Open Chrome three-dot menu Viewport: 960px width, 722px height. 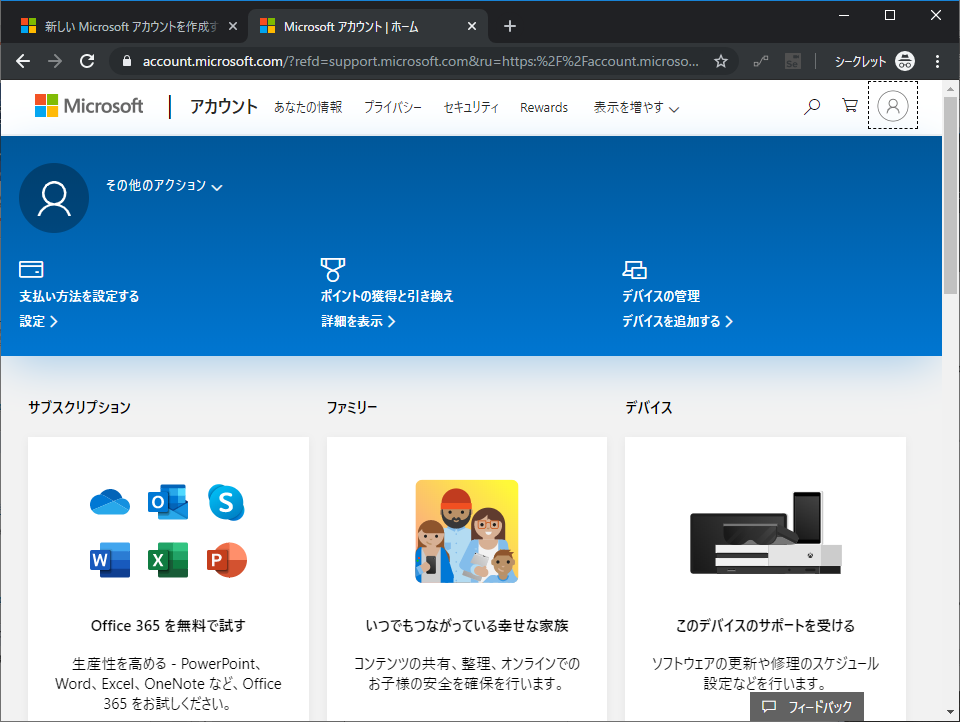pyautogui.click(x=937, y=61)
